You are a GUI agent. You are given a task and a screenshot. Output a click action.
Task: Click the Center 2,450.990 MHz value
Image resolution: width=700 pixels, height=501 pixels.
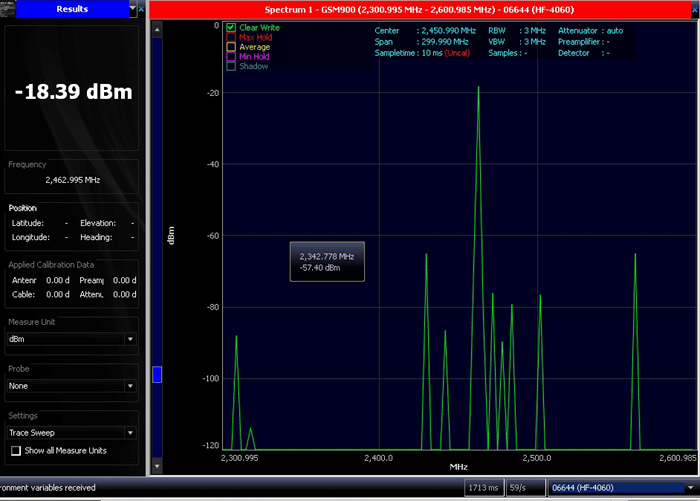[x=448, y=31]
